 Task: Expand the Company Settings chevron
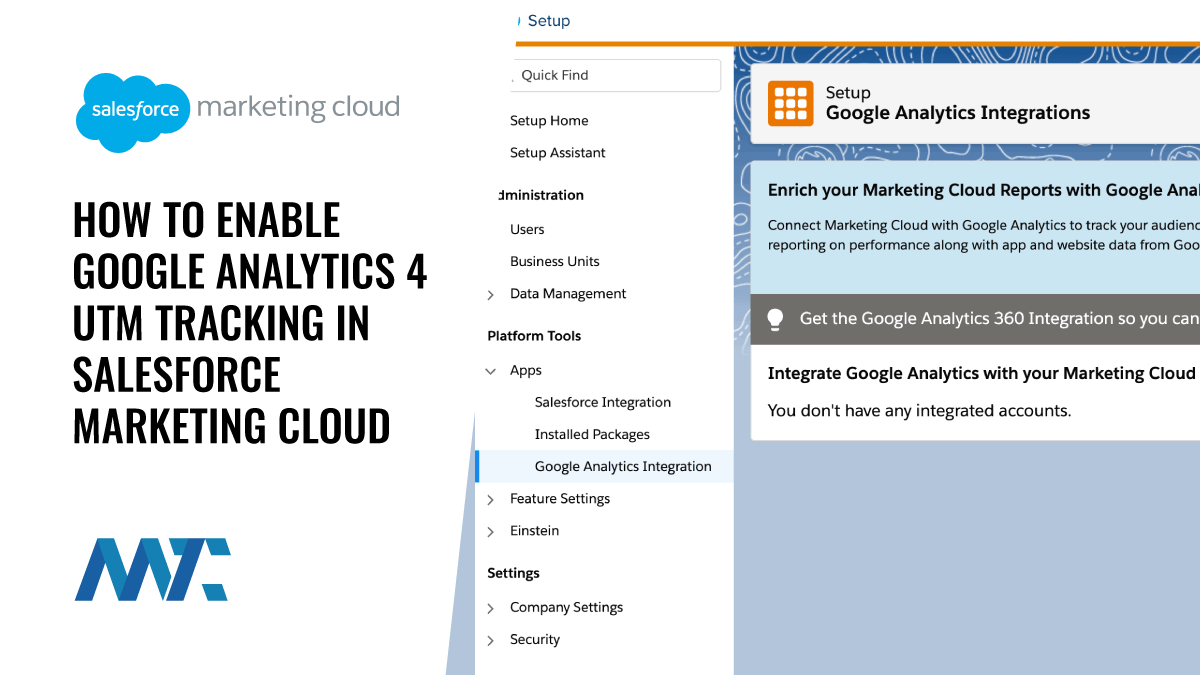click(490, 608)
